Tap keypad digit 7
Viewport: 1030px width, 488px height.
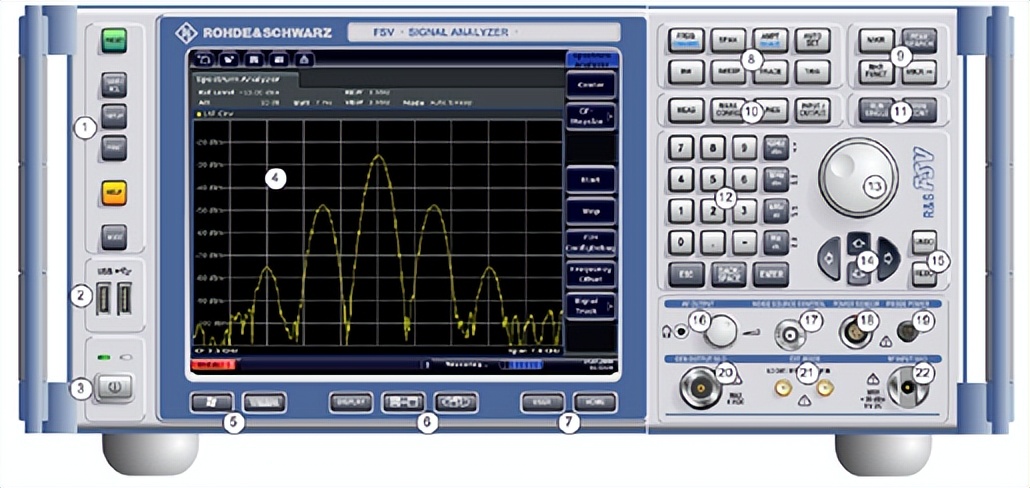point(681,148)
